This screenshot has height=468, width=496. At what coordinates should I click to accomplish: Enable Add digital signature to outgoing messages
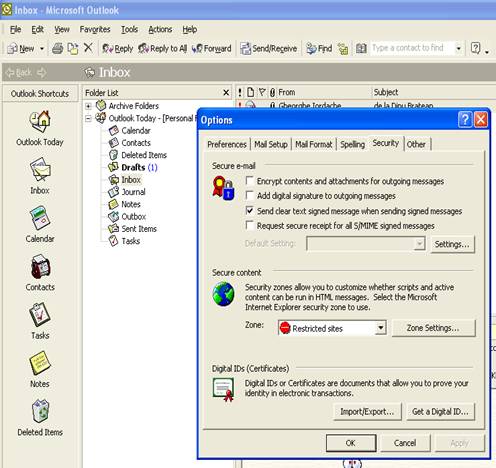249,196
